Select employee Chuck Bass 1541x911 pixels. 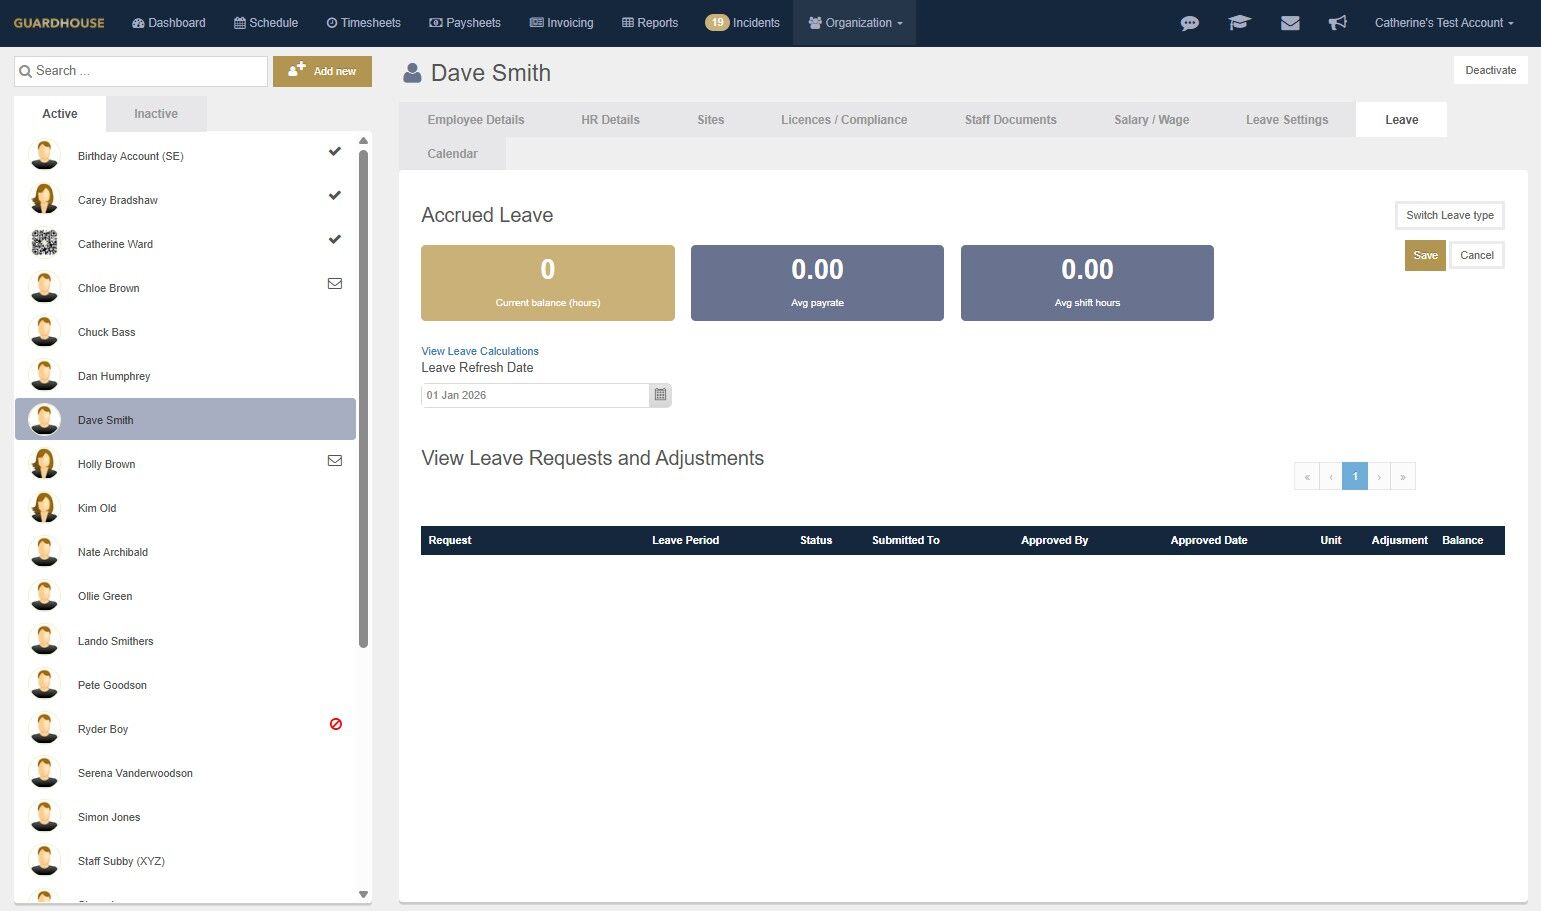(x=185, y=332)
